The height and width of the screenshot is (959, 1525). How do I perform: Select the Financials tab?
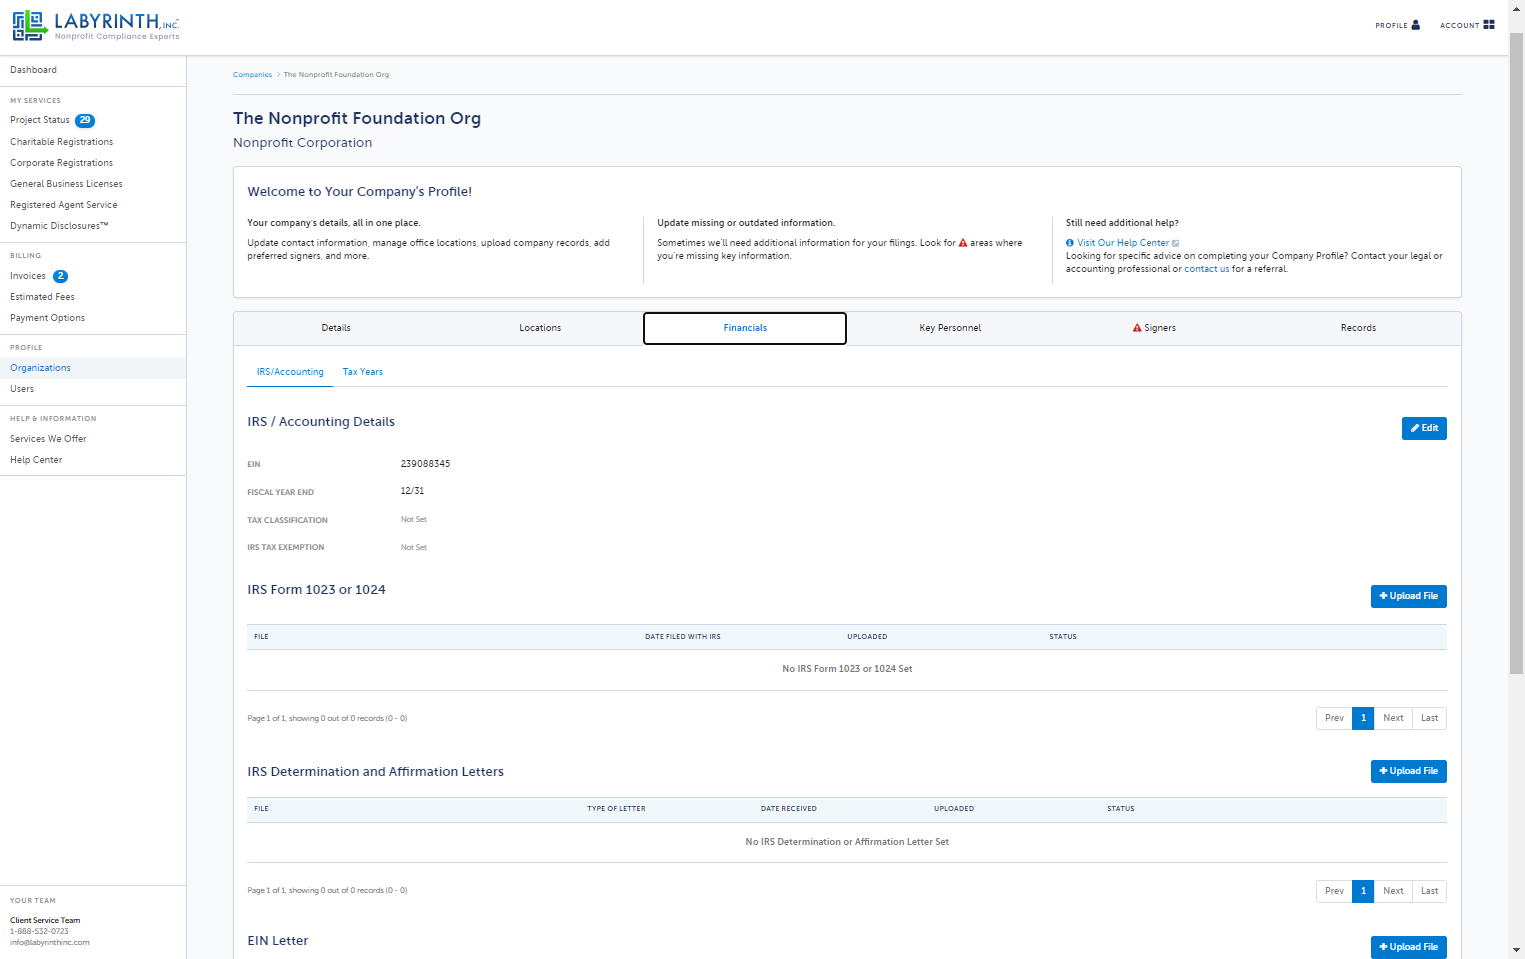745,328
